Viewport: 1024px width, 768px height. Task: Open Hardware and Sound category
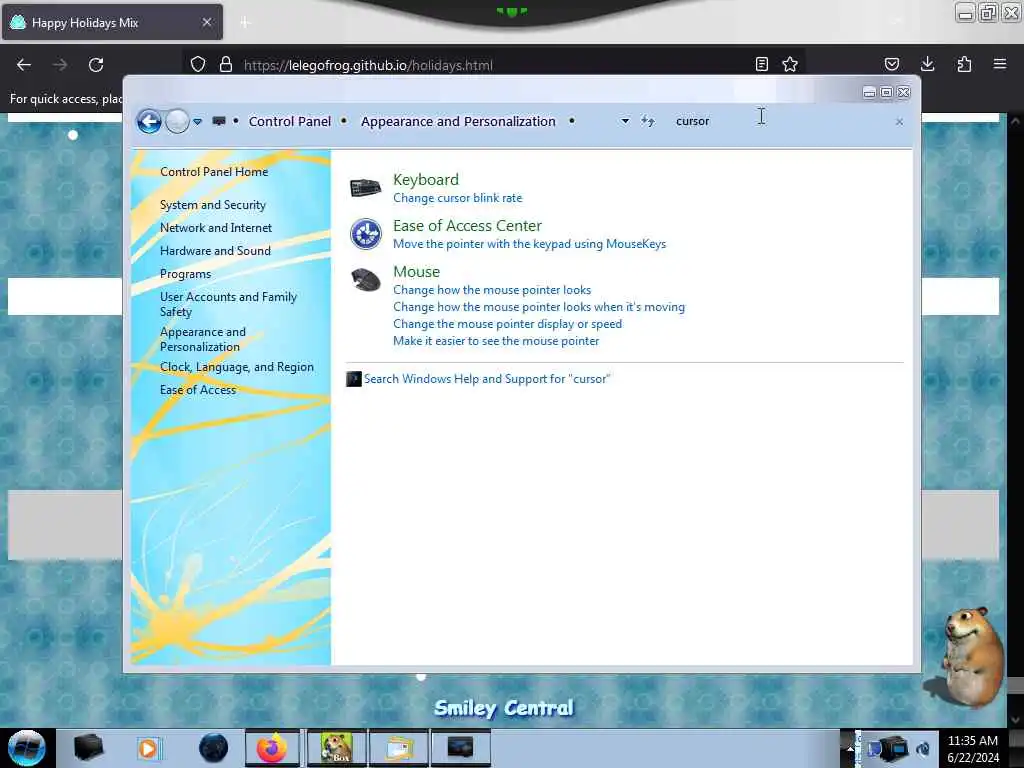(x=215, y=251)
